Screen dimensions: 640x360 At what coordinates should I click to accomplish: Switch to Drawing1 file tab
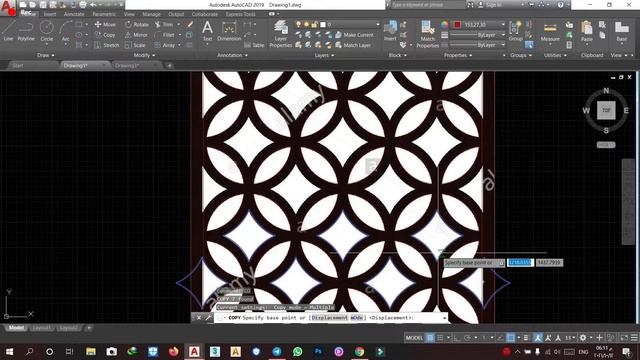point(76,65)
